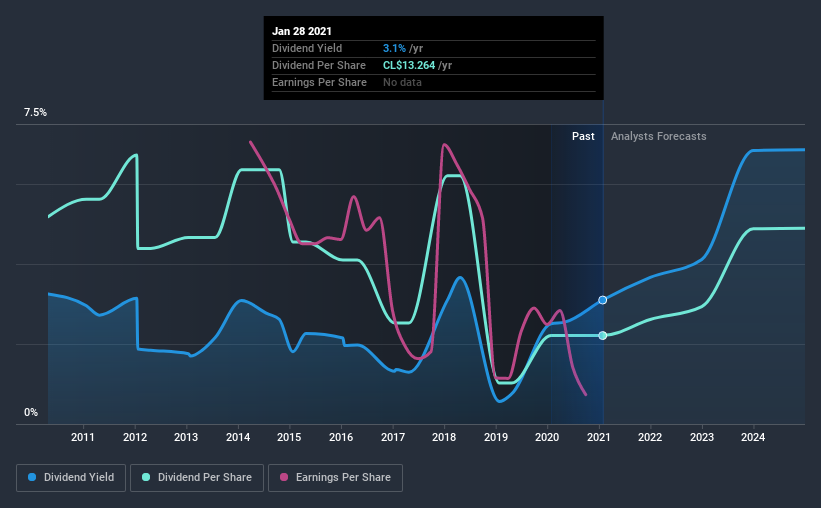Screen dimensions: 821x508
Task: Toggle the Dividend Per Share legend button
Action: (x=197, y=478)
